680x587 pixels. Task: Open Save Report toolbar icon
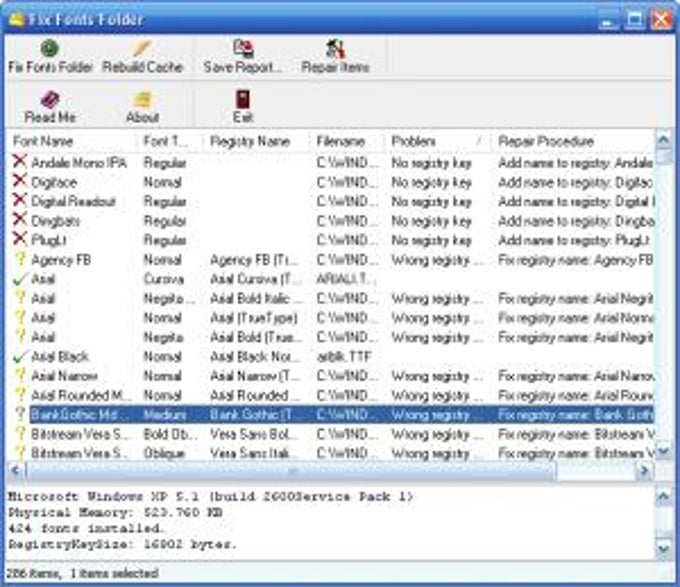[x=243, y=48]
